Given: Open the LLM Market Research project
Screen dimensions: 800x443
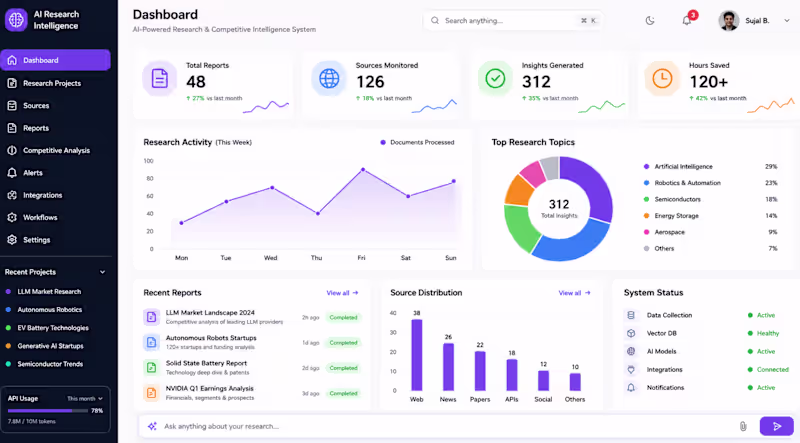Looking at the screenshot, I should click(49, 292).
